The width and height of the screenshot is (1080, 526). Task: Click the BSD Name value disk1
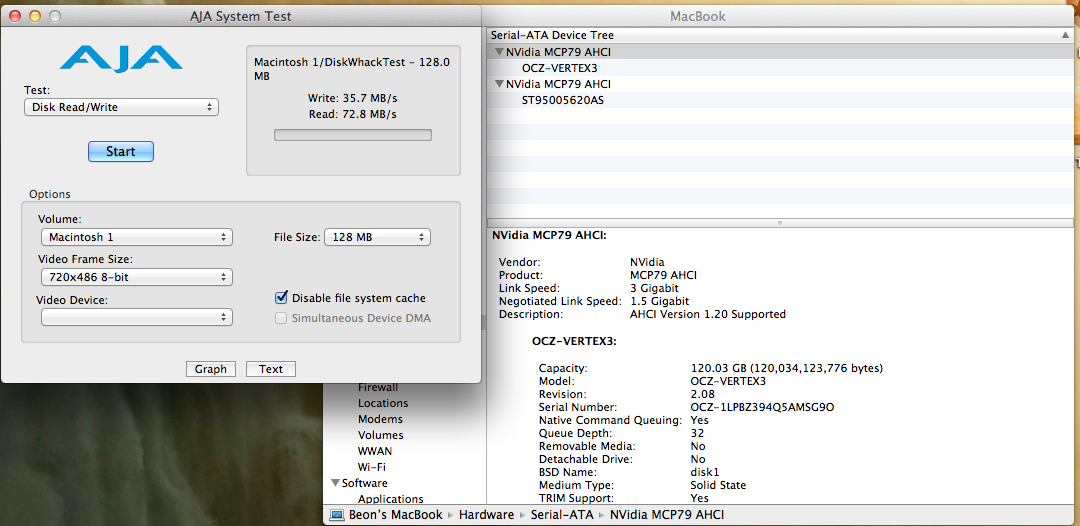pyautogui.click(x=705, y=472)
